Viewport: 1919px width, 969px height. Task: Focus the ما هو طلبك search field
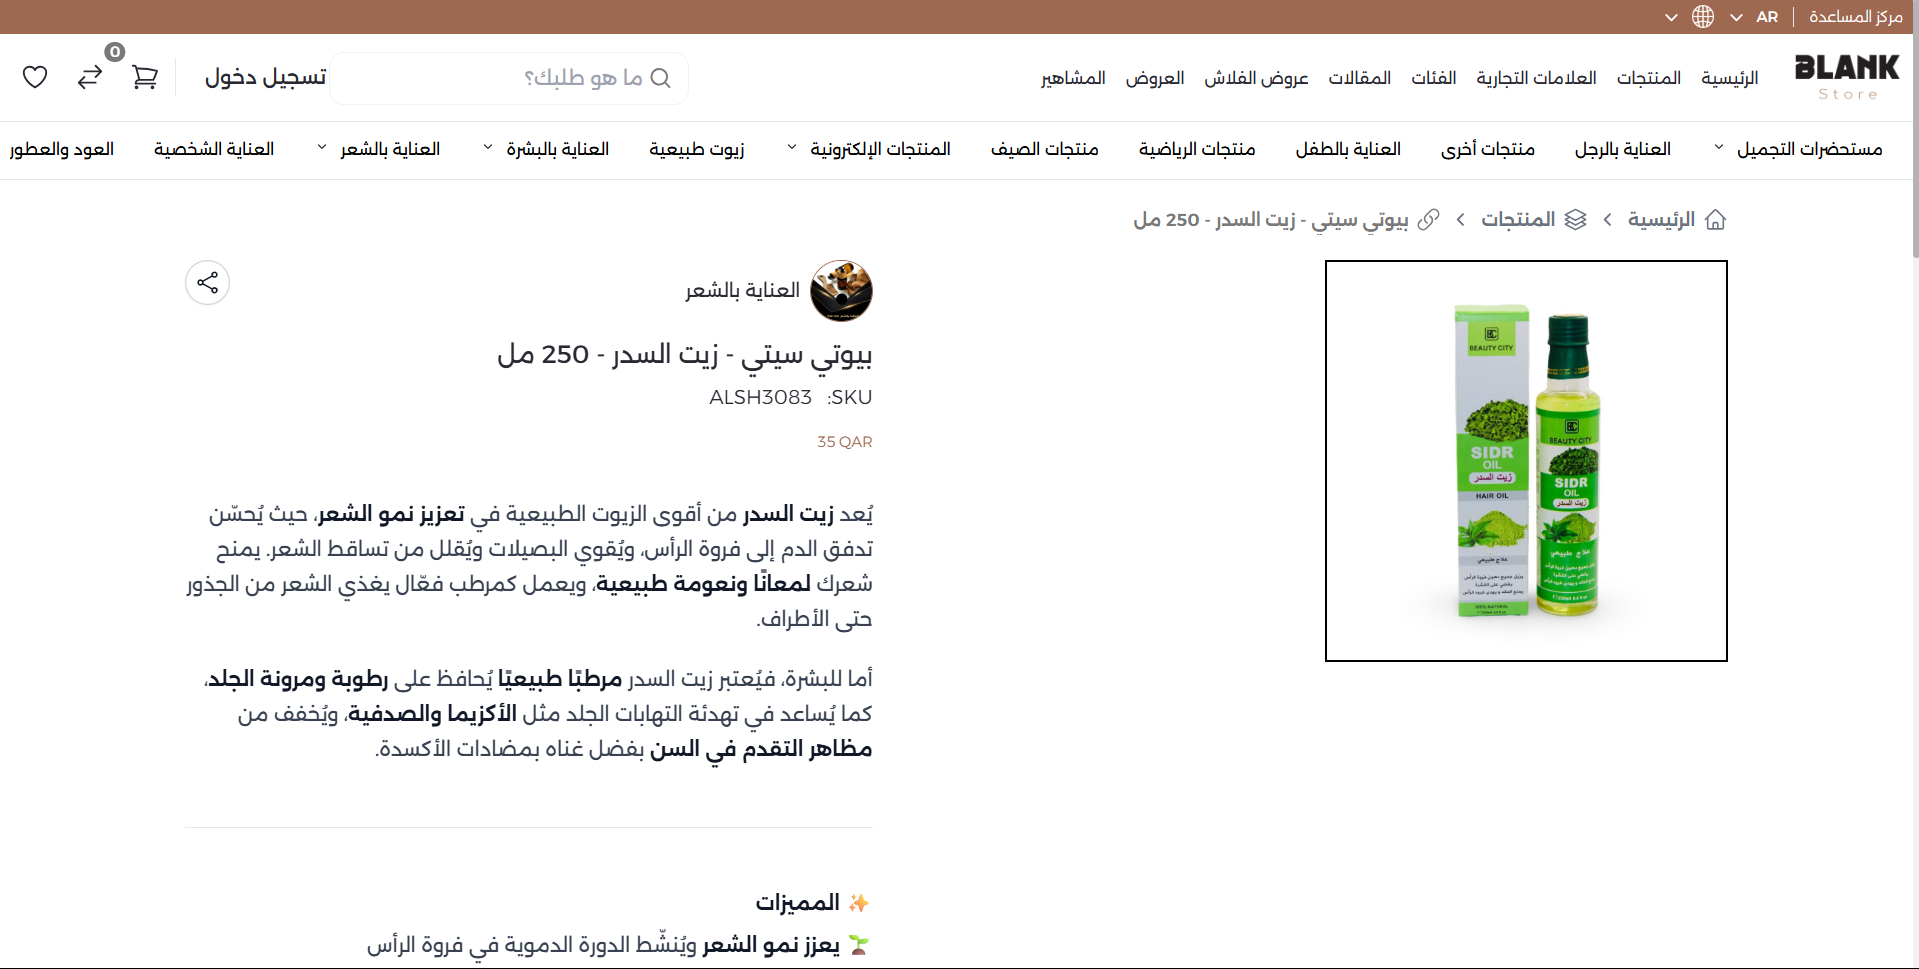[x=509, y=78]
